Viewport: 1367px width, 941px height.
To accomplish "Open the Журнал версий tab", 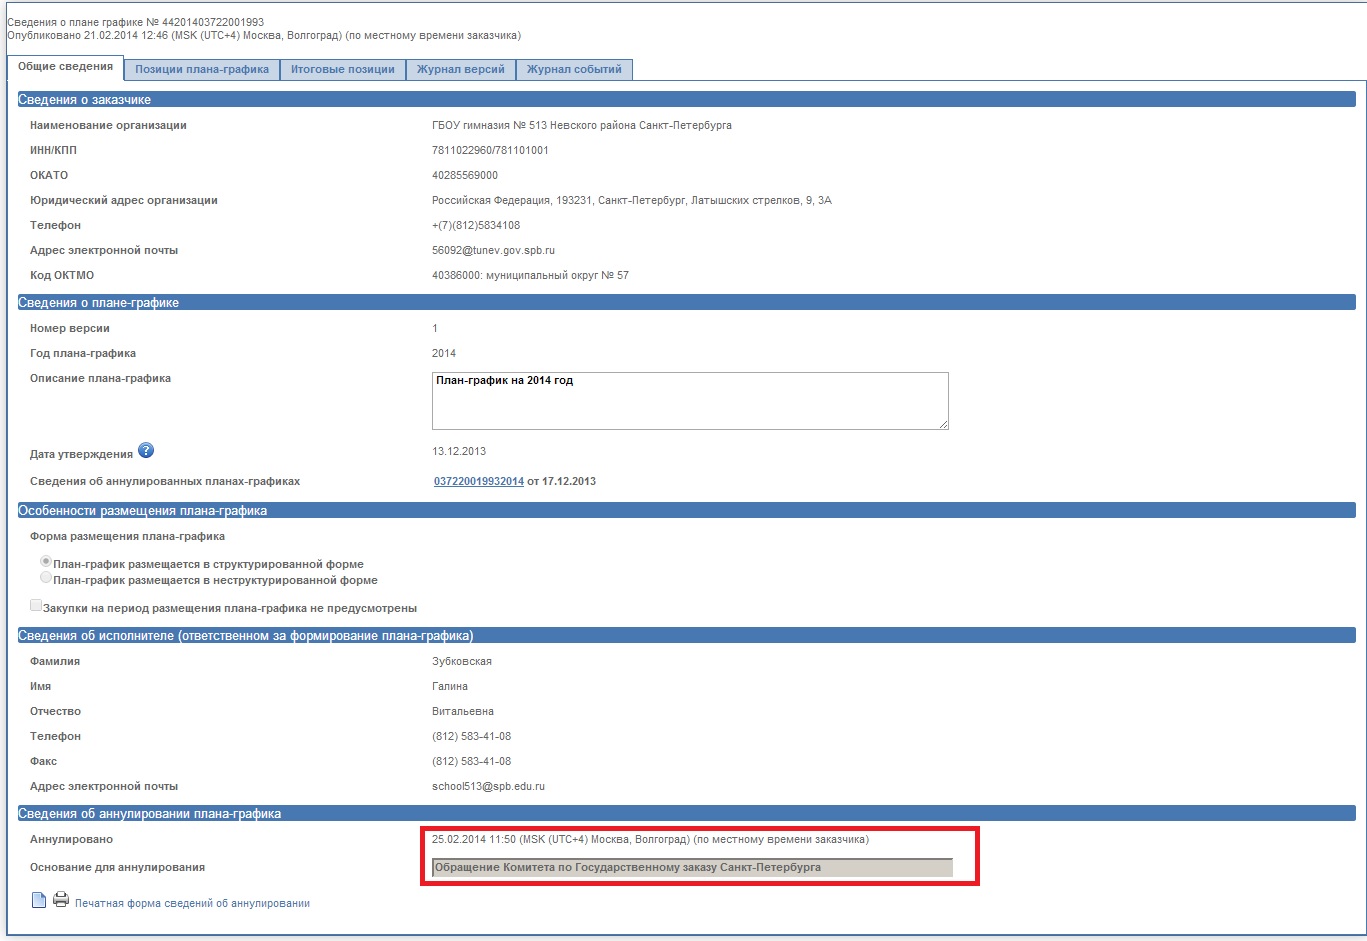I will click(x=461, y=70).
